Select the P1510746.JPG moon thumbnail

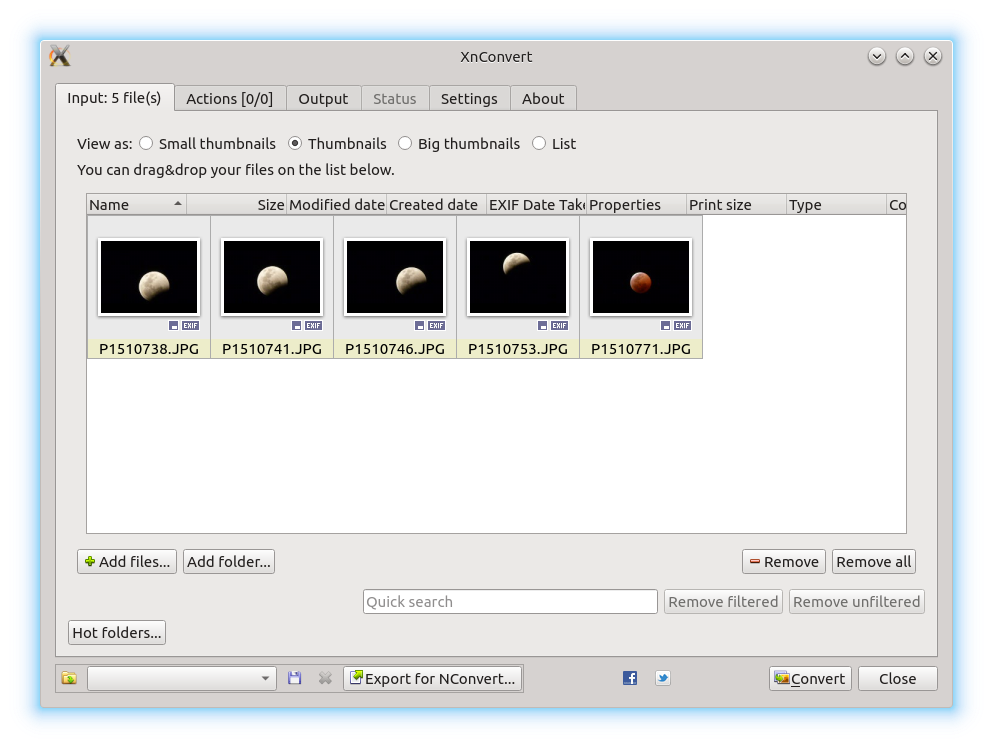[395, 277]
